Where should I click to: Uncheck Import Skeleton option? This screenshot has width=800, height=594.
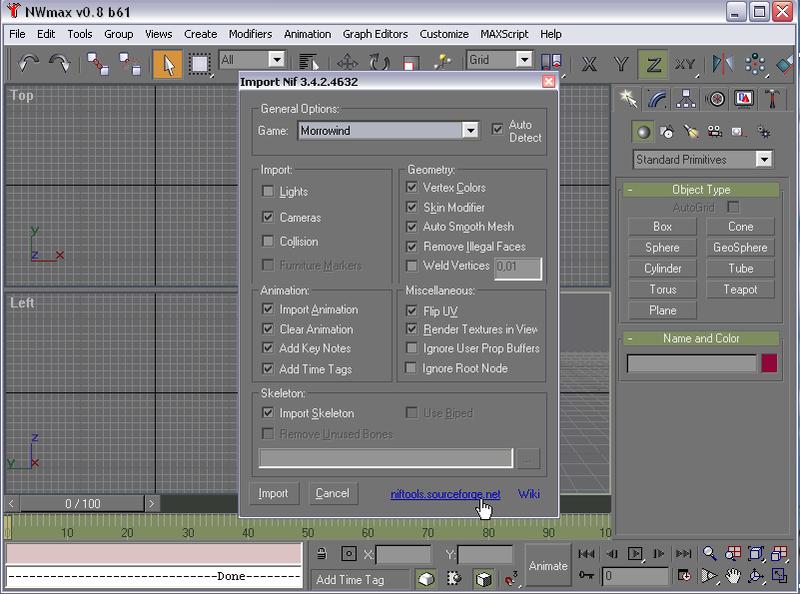[267, 412]
